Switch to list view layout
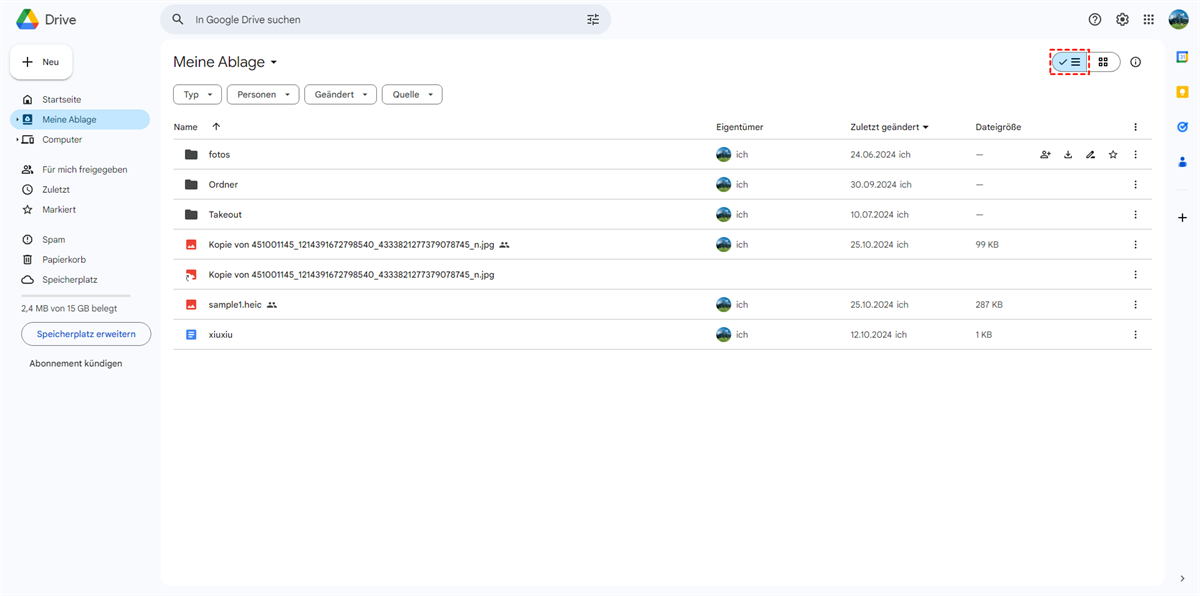 pyautogui.click(x=1070, y=62)
